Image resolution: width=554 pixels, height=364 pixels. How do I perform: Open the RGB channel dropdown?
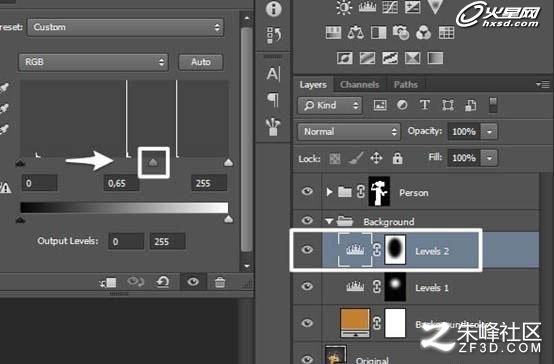pos(93,62)
